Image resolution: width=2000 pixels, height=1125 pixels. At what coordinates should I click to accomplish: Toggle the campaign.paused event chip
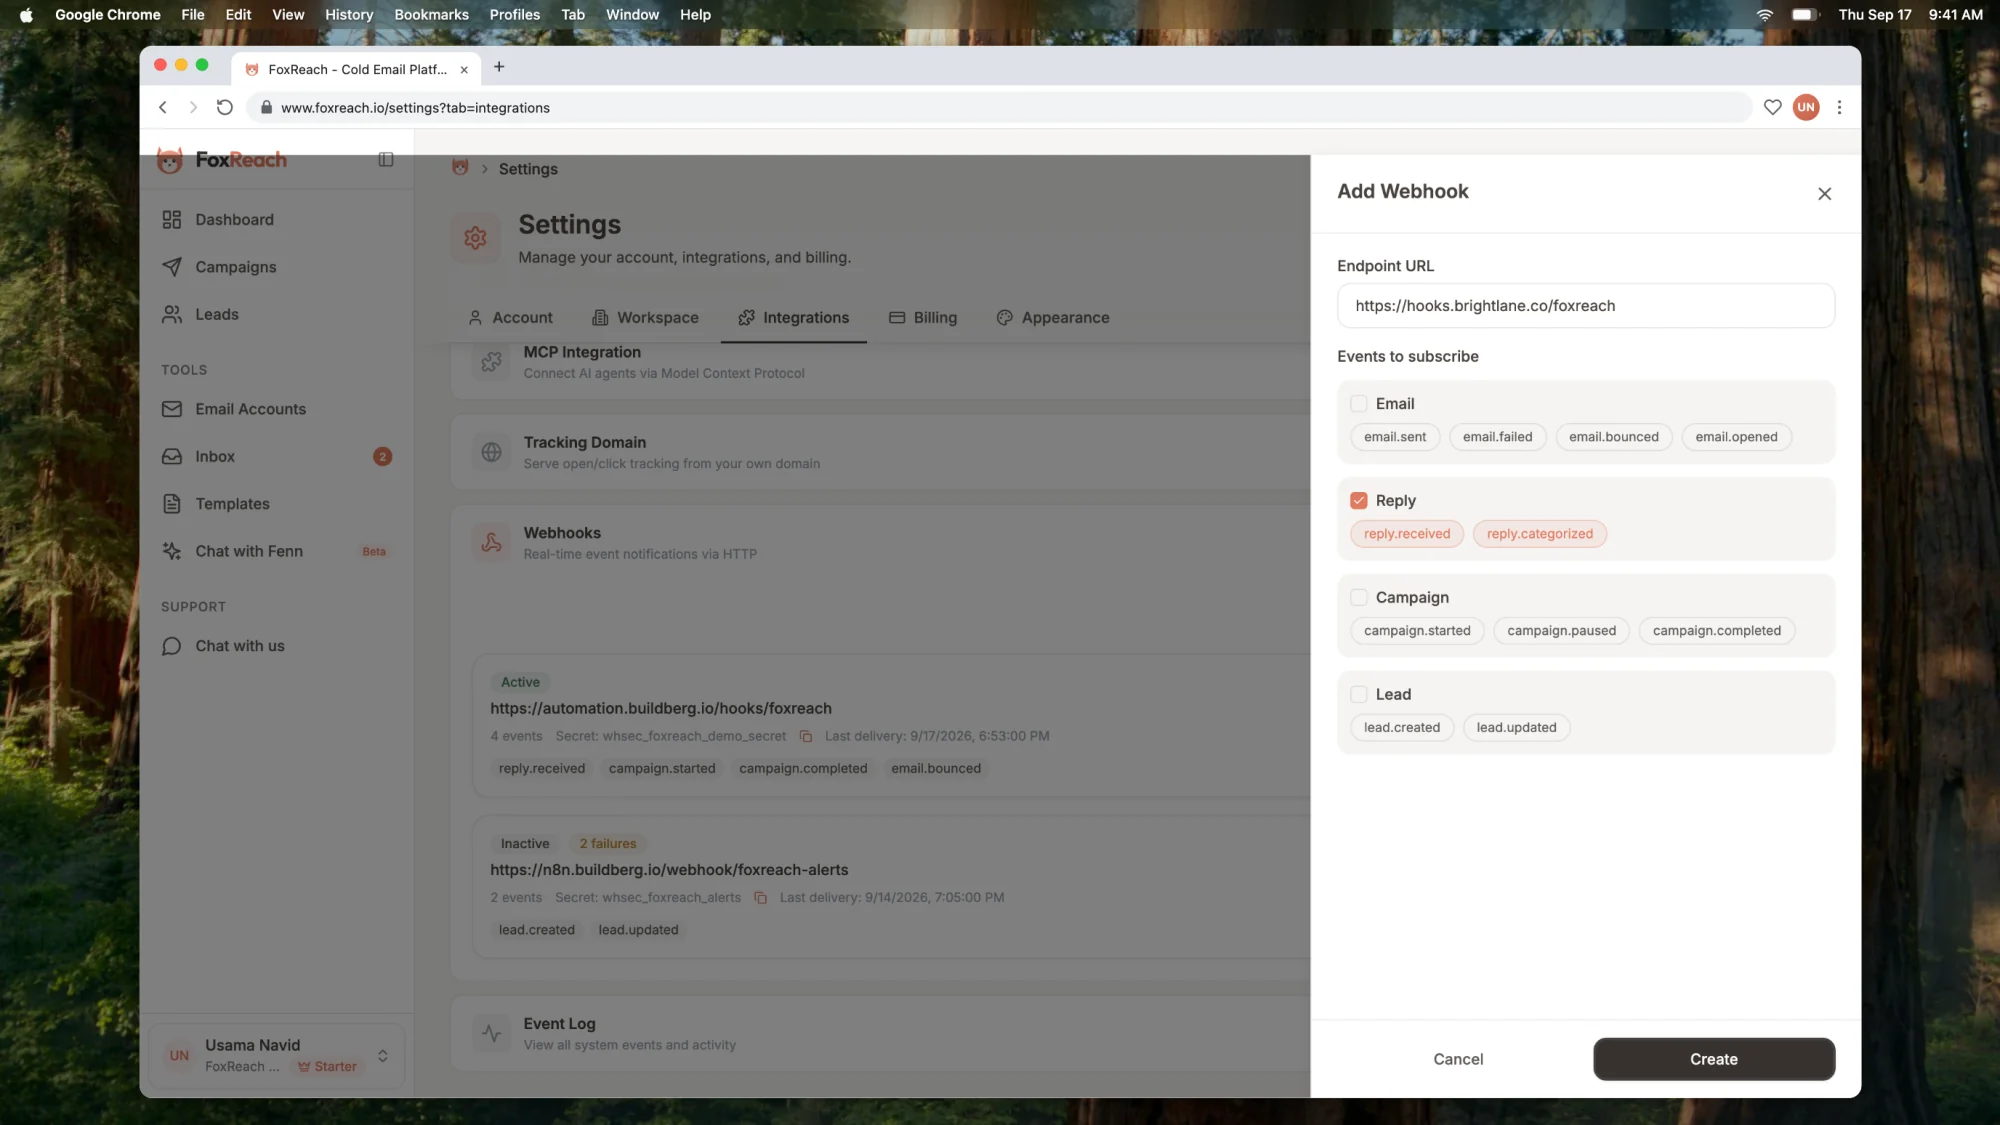pyautogui.click(x=1561, y=631)
